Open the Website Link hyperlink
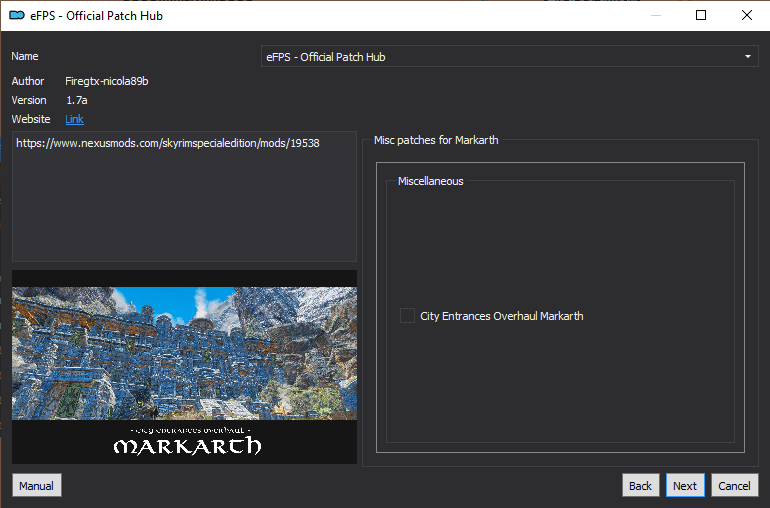 point(74,119)
